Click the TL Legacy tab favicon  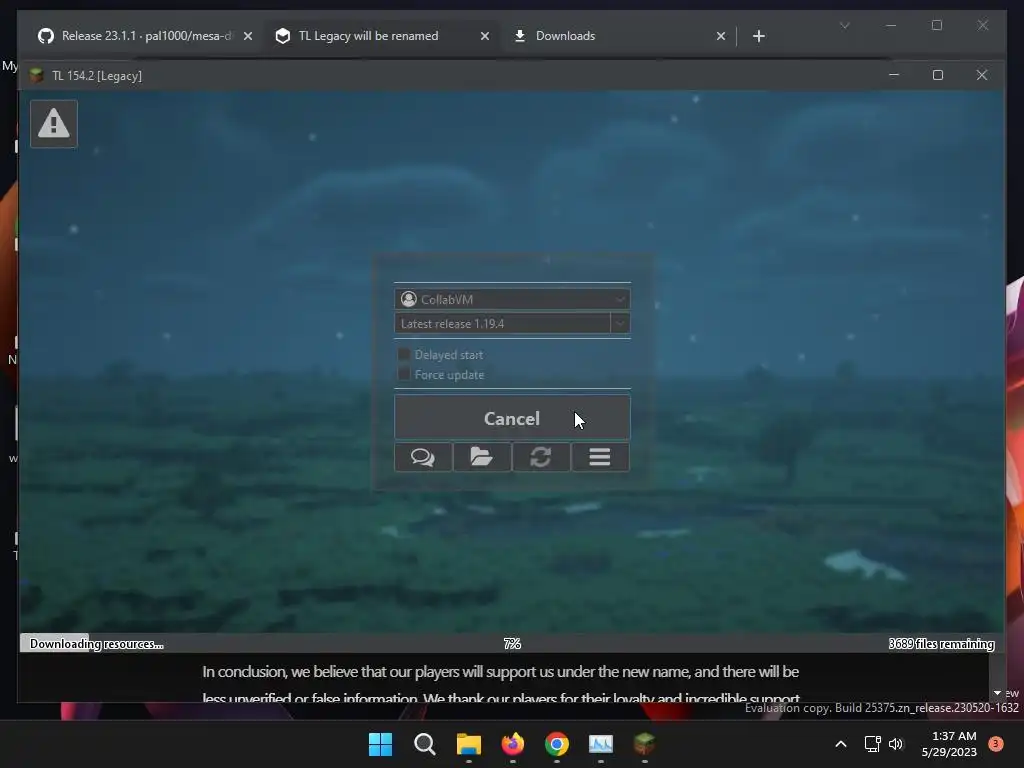click(x=283, y=36)
